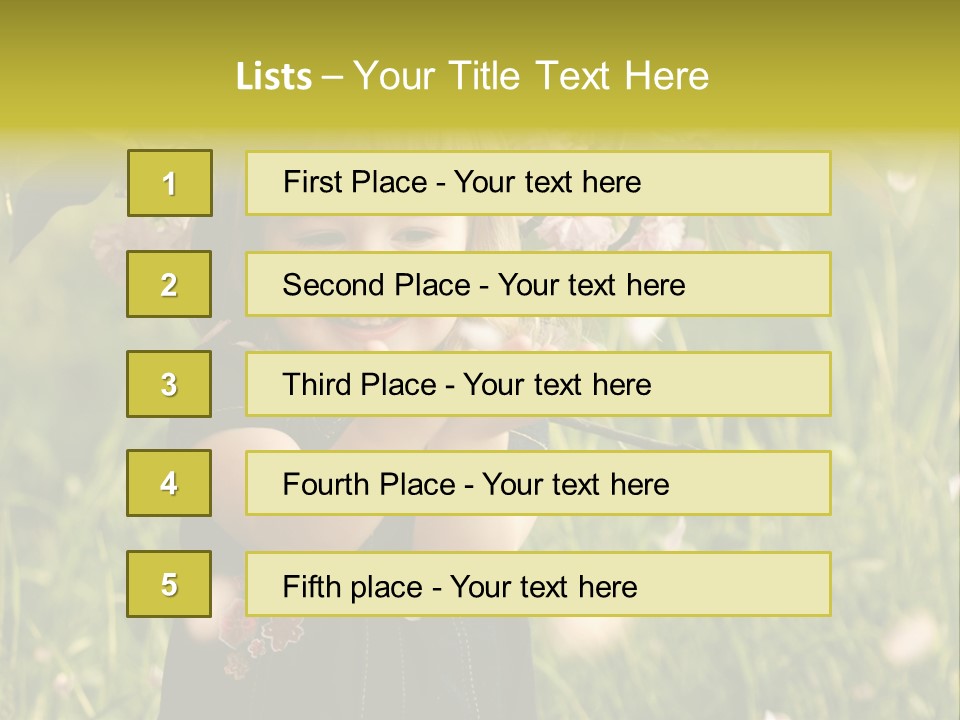The image size is (960, 720).
Task: Click the Third Place text box
Action: click(x=538, y=384)
